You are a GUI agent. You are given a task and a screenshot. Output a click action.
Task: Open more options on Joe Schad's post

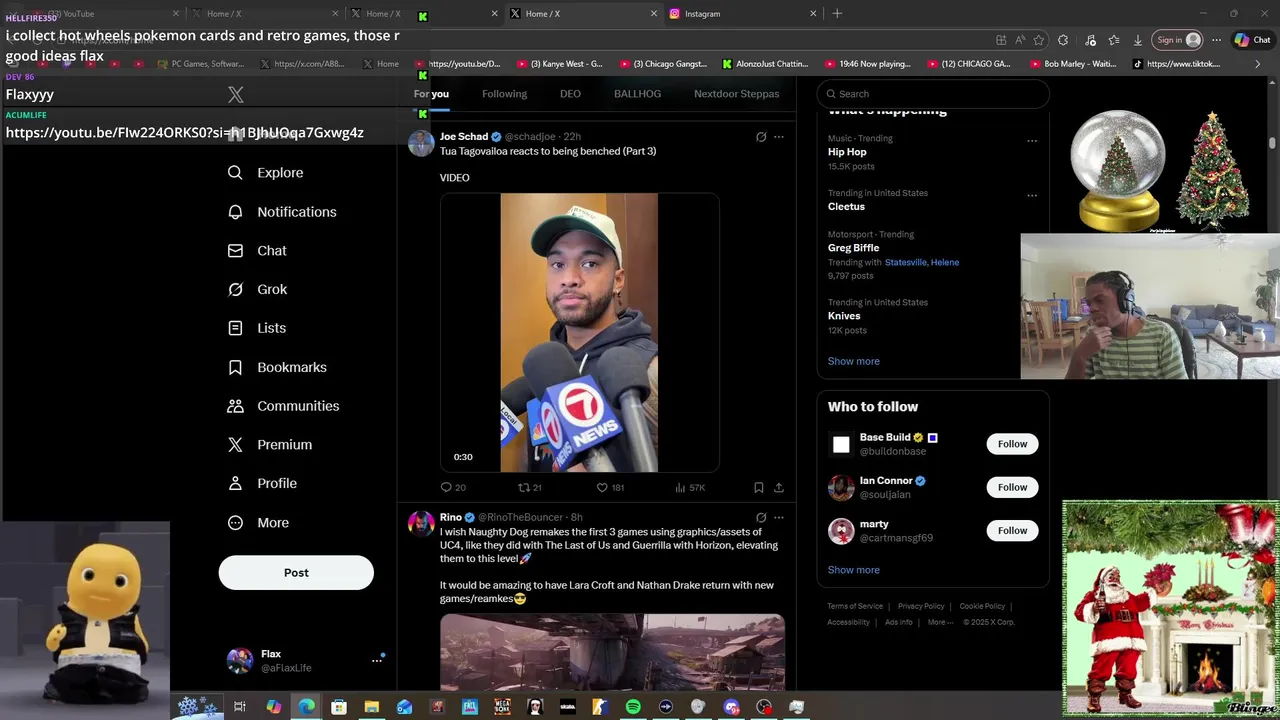pos(779,137)
